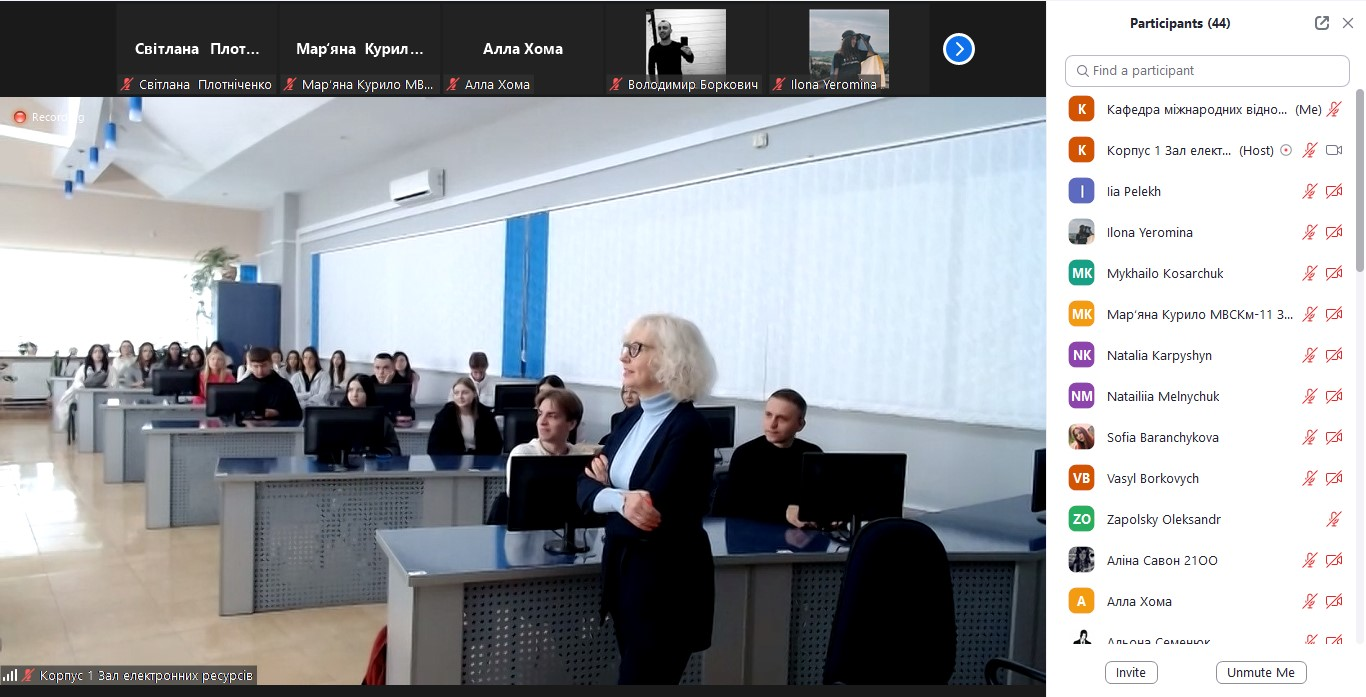Viewport: 1366px width, 697px height.
Task: Click muted mic icon for Iia Pelekh
Action: 1310,191
